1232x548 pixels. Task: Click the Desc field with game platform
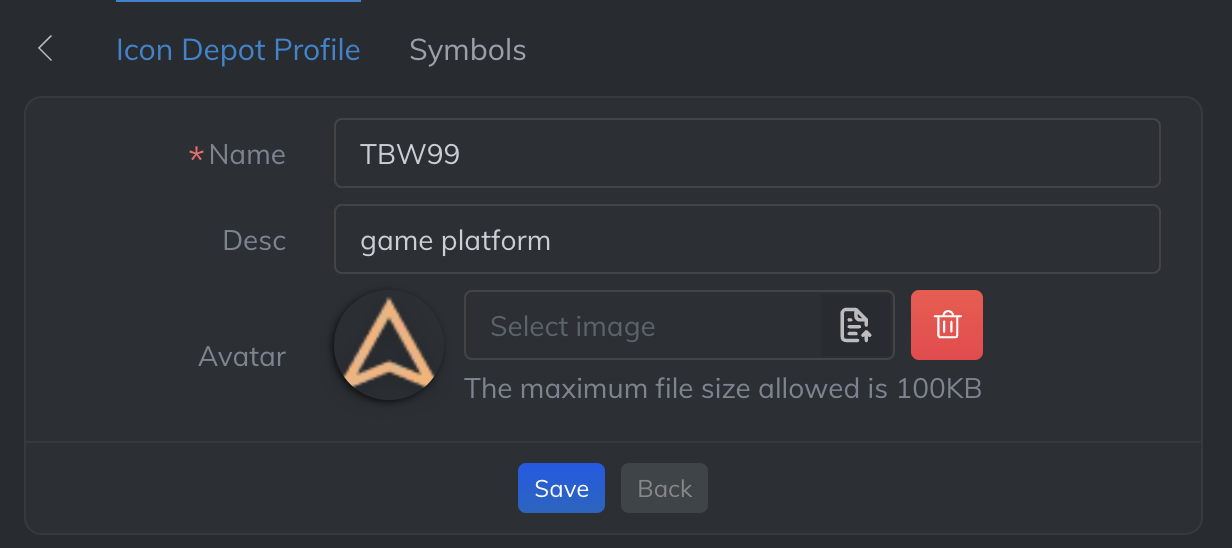(x=746, y=239)
